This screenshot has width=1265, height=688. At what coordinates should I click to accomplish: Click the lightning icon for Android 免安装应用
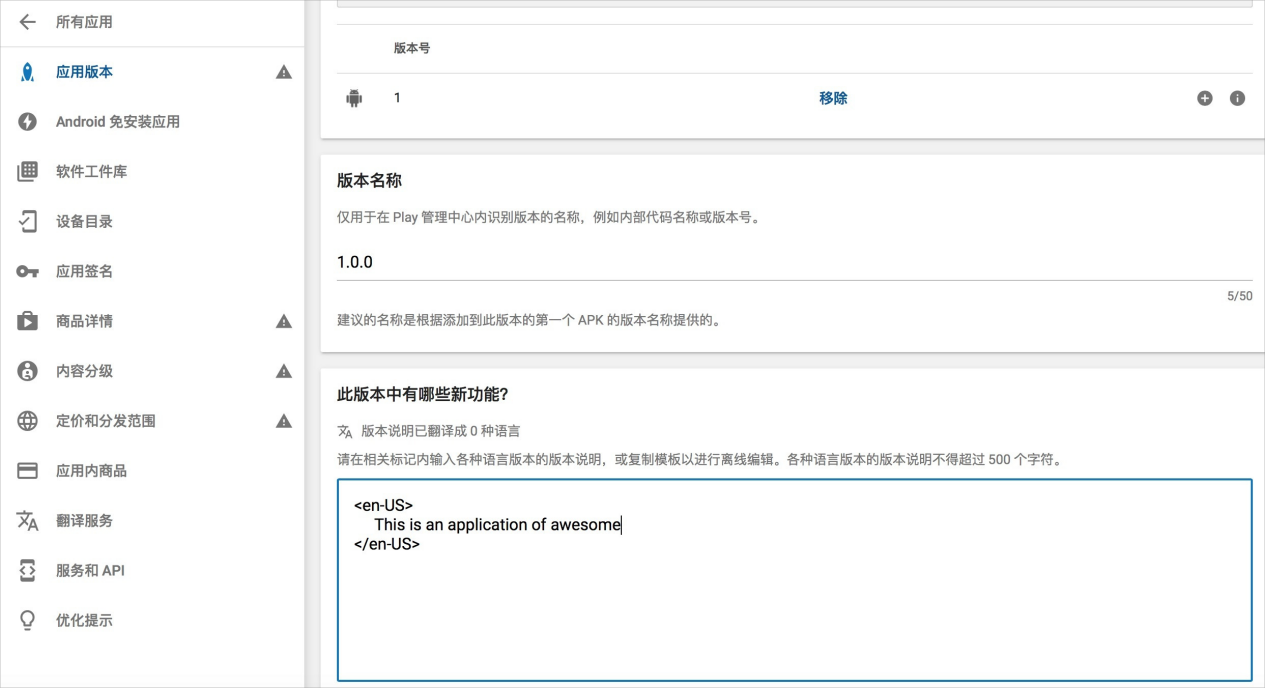pyautogui.click(x=27, y=122)
